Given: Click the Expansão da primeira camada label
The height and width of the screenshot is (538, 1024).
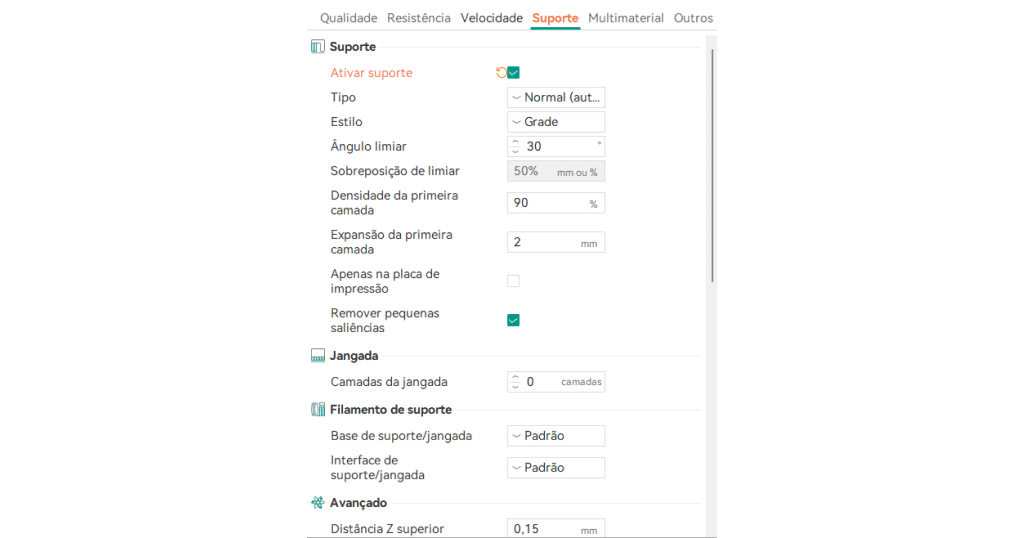Looking at the screenshot, I should (391, 242).
